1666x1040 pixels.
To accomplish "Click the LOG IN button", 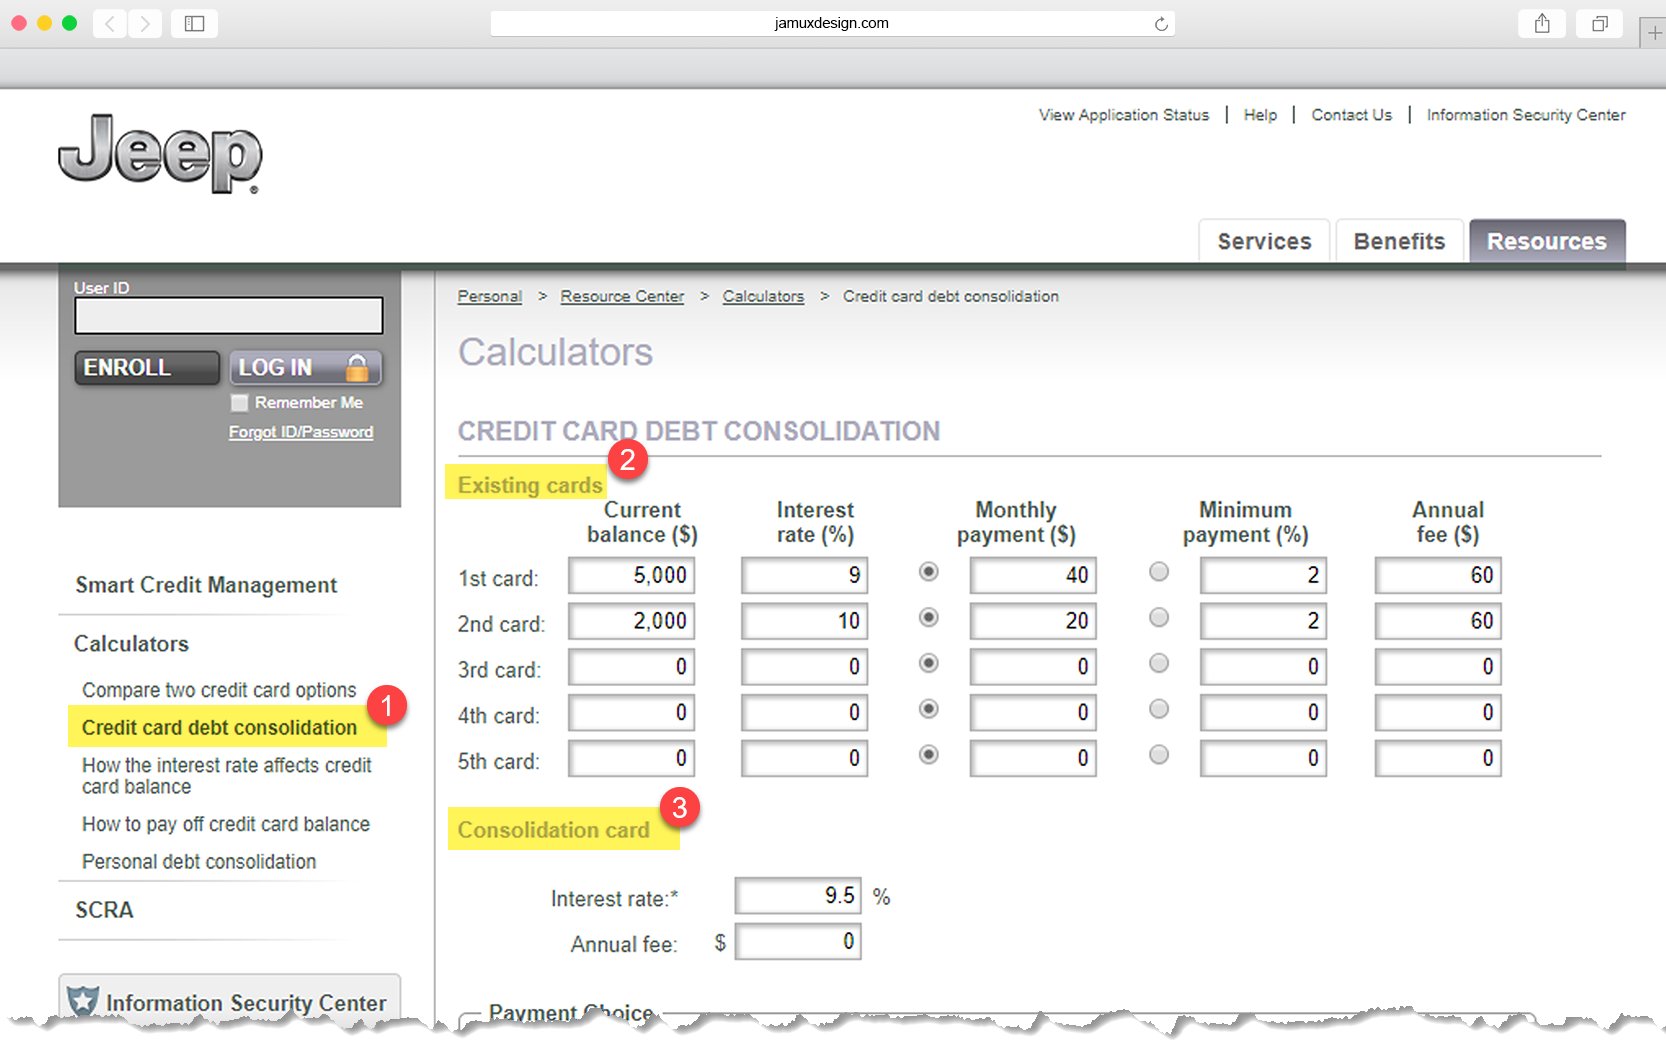I will [306, 368].
